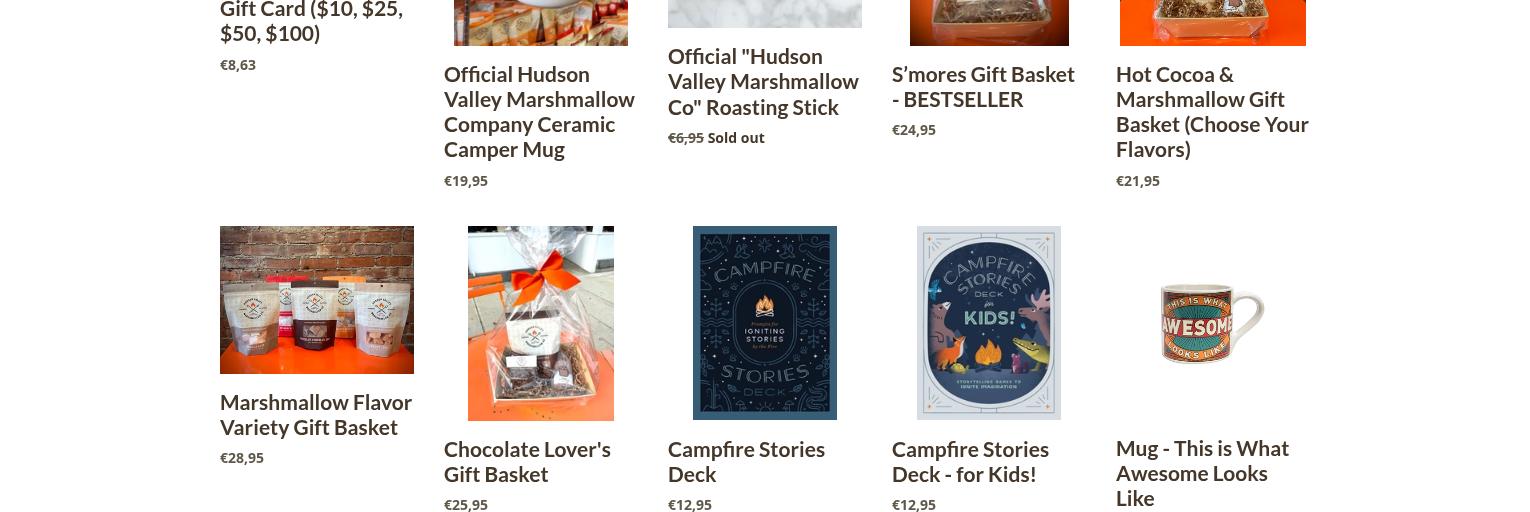Image resolution: width=1530 pixels, height=512 pixels.
Task: Open the Campfire Stories Deck for Kids image
Action: pyautogui.click(x=989, y=323)
